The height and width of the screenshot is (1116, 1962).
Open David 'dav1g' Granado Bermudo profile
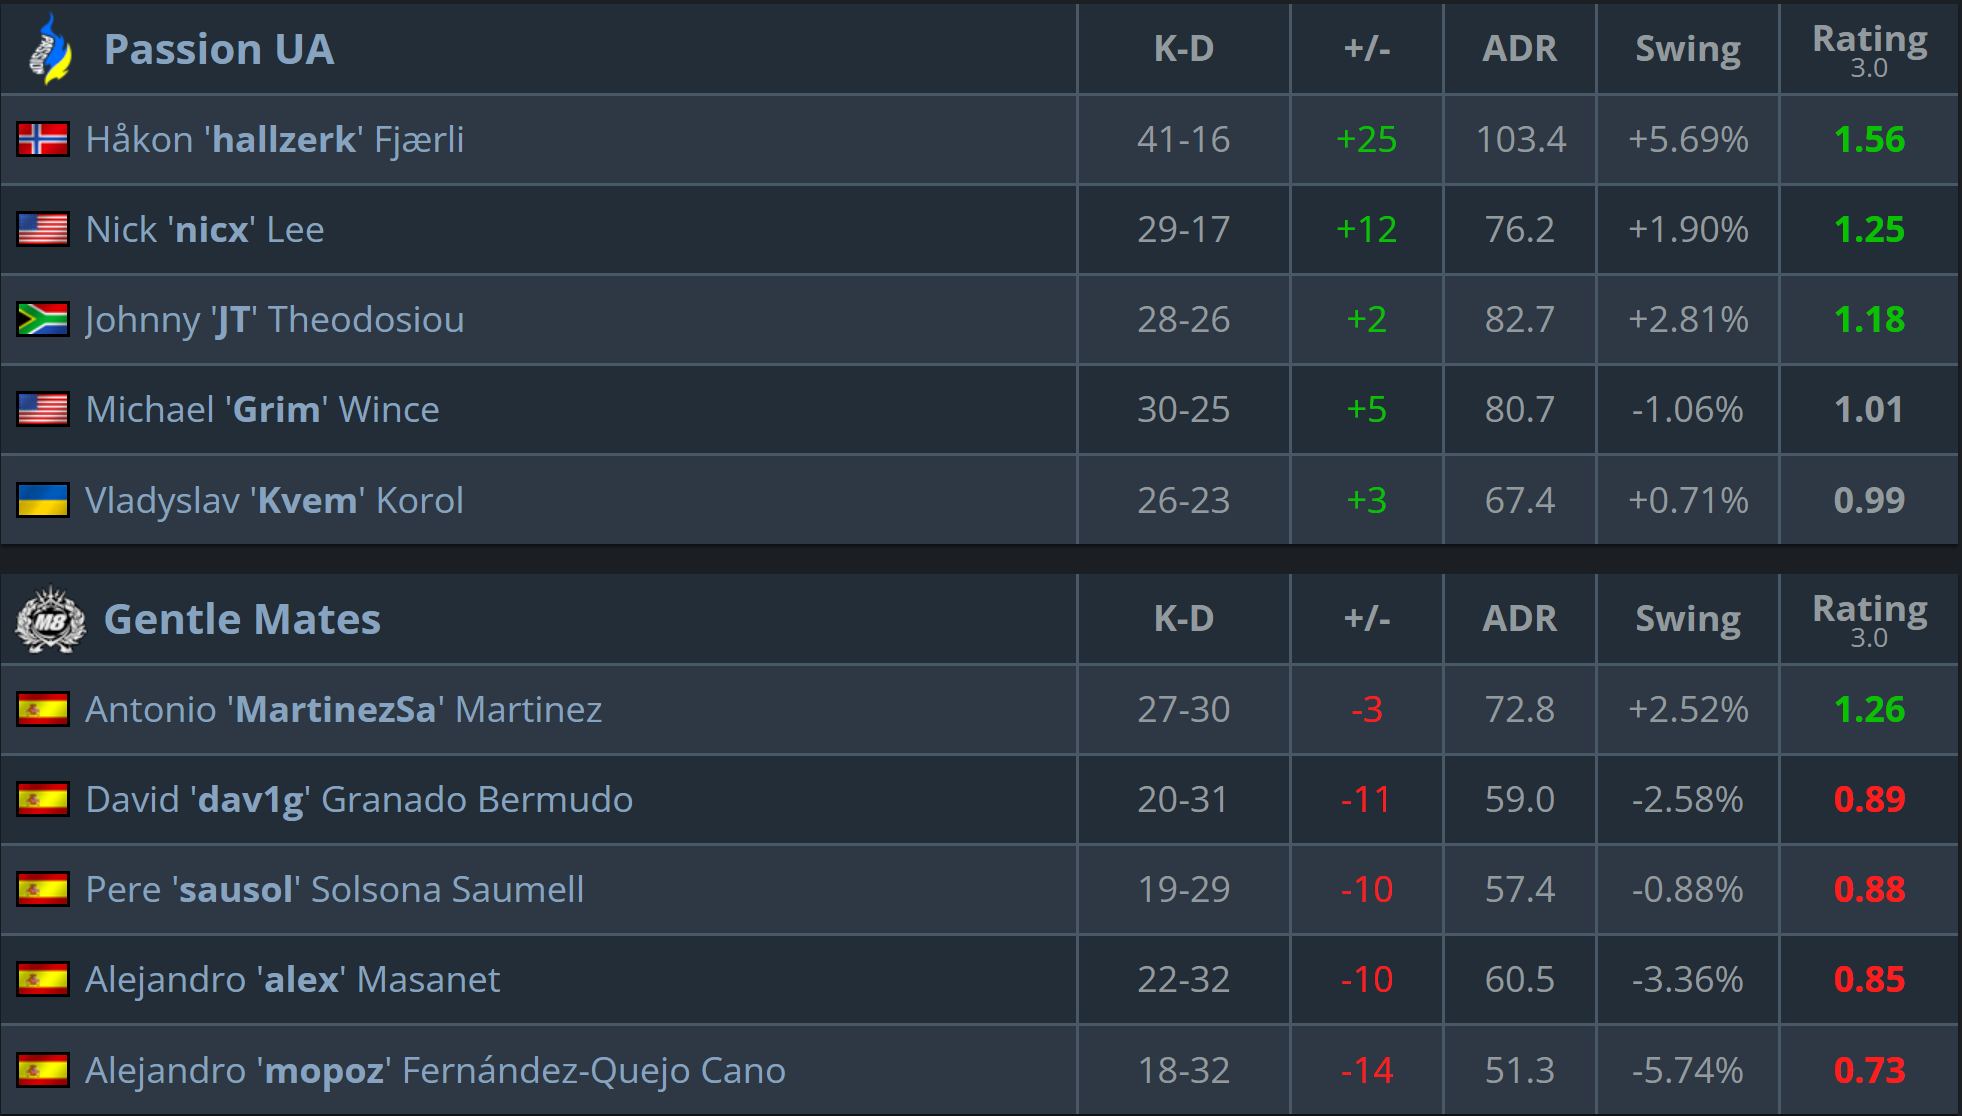359,800
